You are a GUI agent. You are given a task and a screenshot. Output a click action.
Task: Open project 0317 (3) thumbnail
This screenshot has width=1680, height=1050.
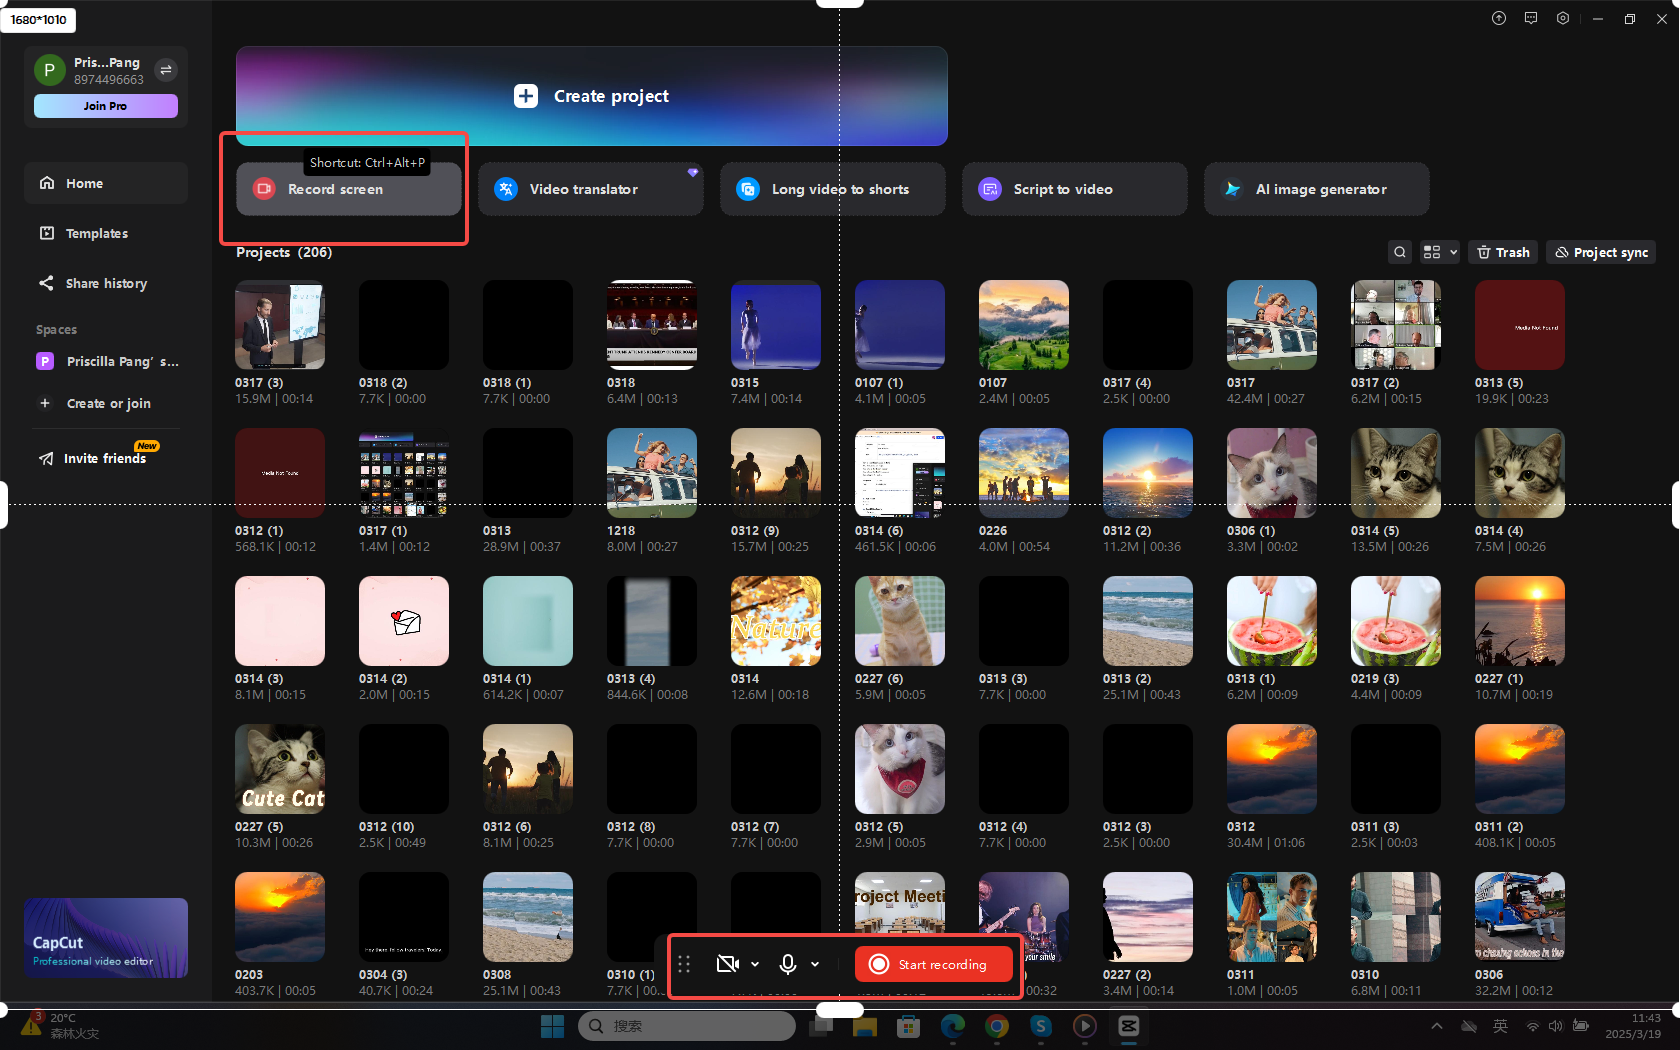280,325
